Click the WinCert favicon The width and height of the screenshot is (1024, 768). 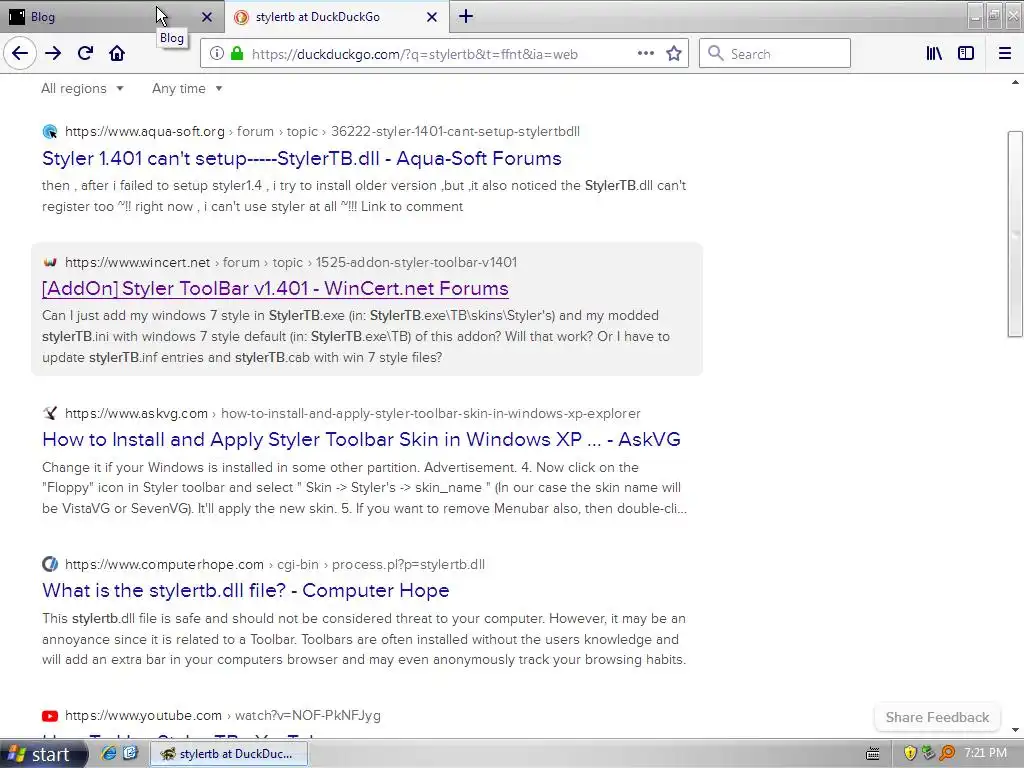50,263
